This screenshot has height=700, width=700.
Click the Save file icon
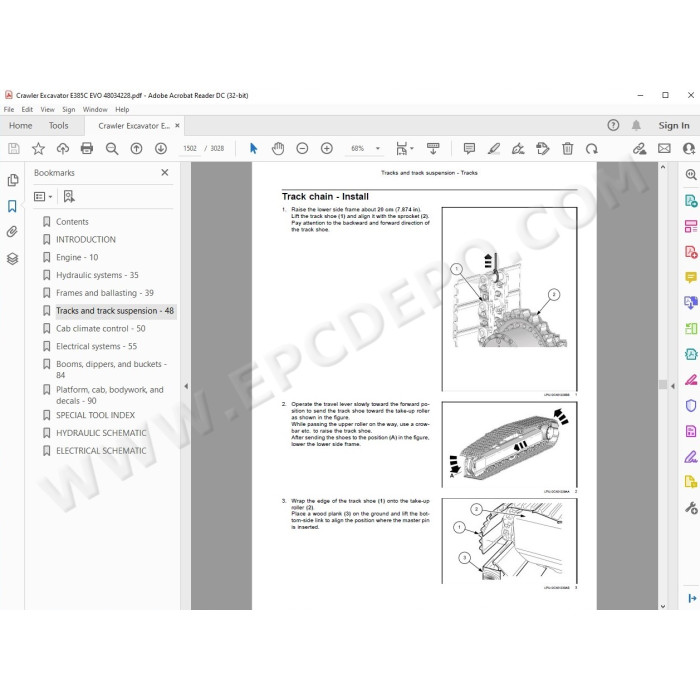coord(14,148)
